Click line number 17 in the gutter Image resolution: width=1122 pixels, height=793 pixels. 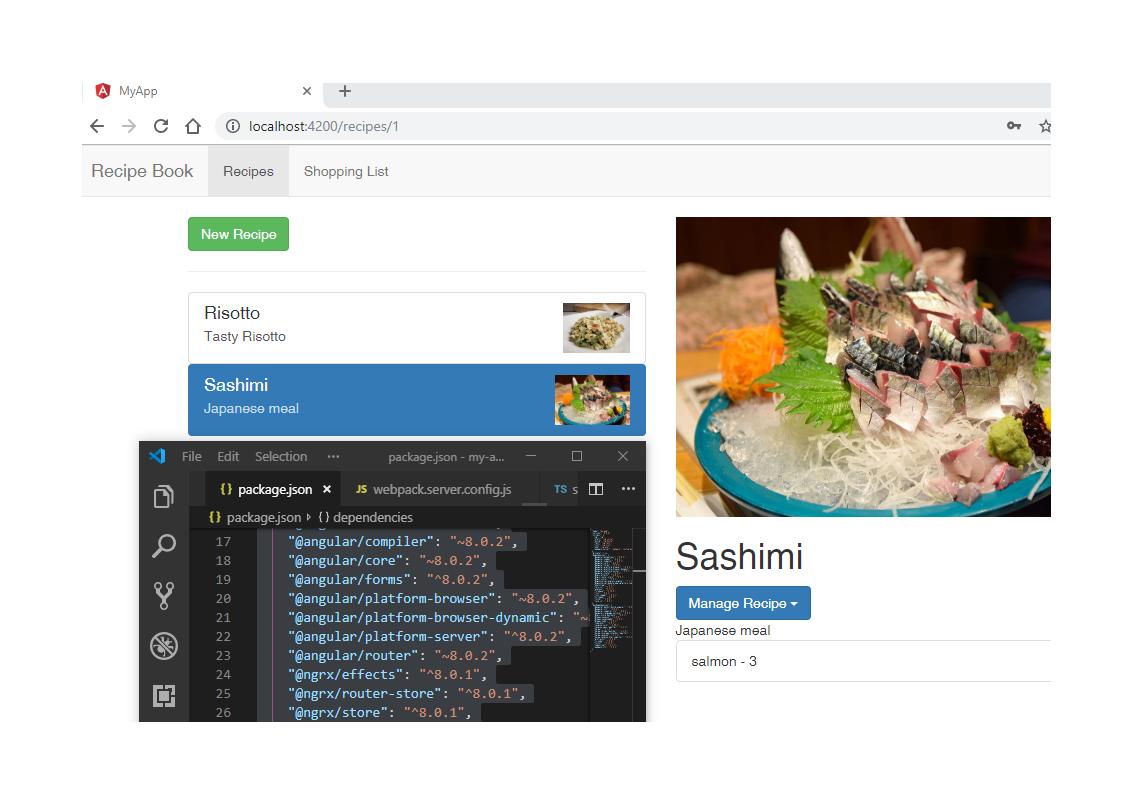click(223, 542)
